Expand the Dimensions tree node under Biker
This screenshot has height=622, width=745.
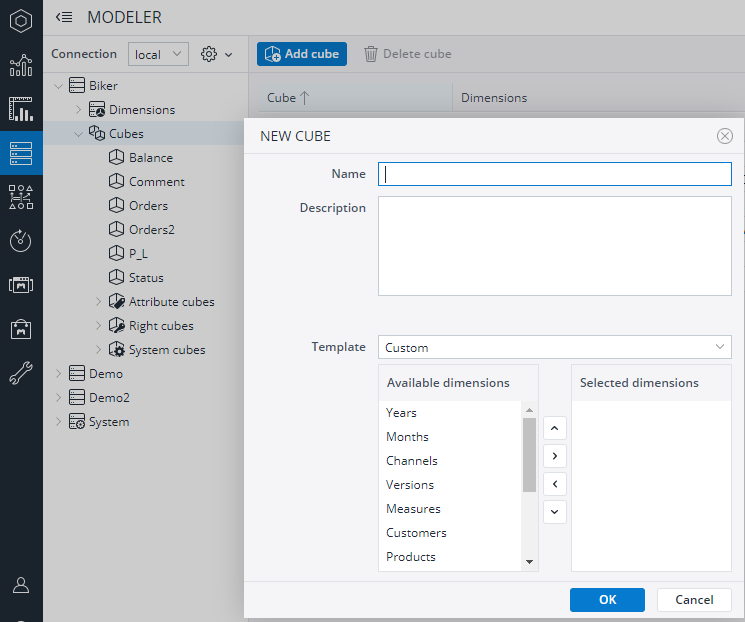click(x=80, y=110)
